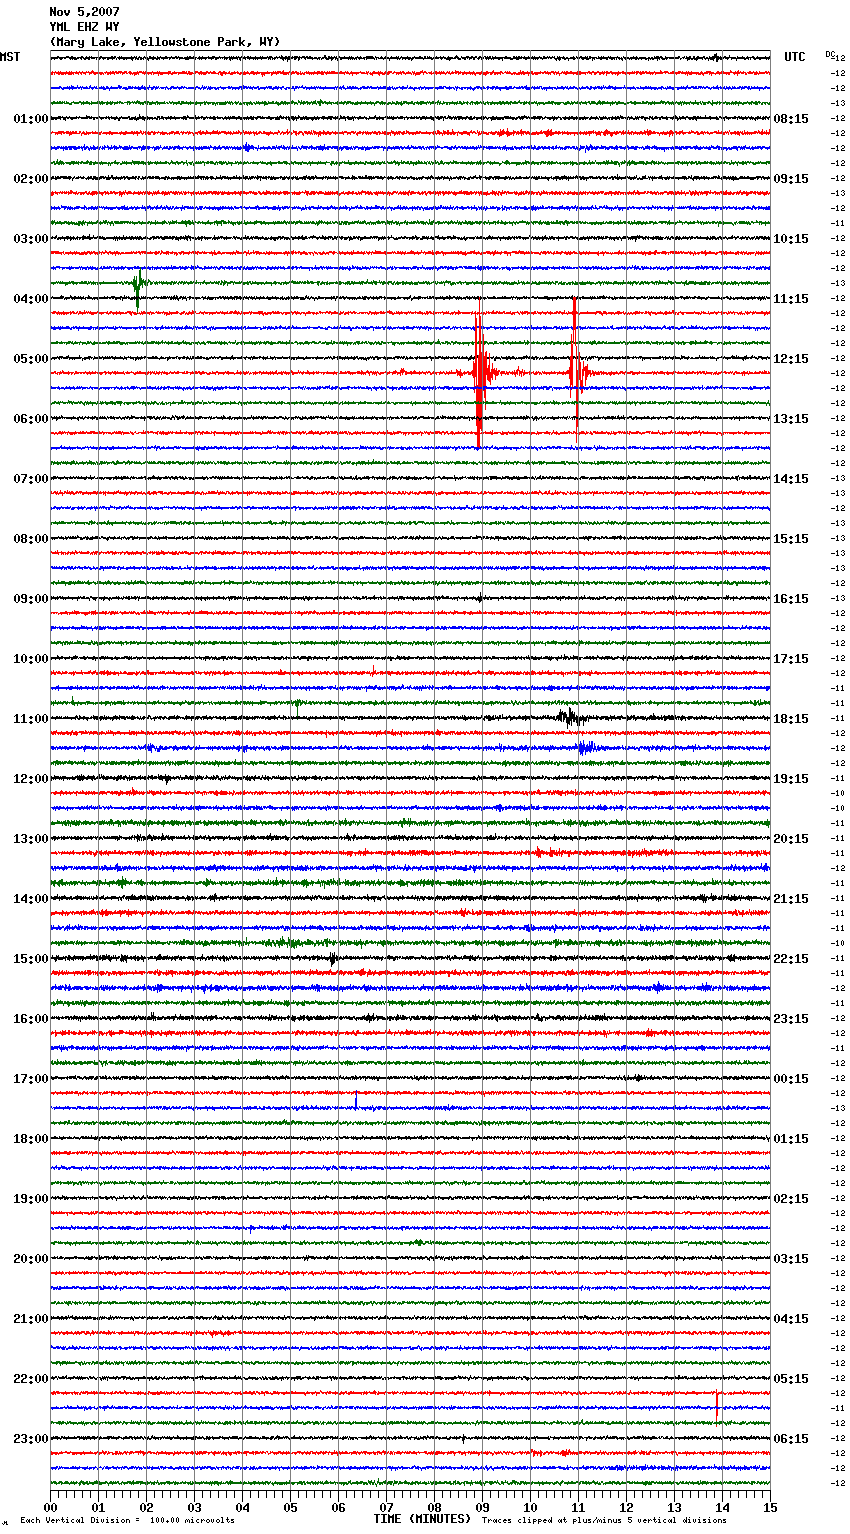This screenshot has height=1534, width=850.
Task: Click the black event on the 11:00 trace
Action: pos(571,717)
